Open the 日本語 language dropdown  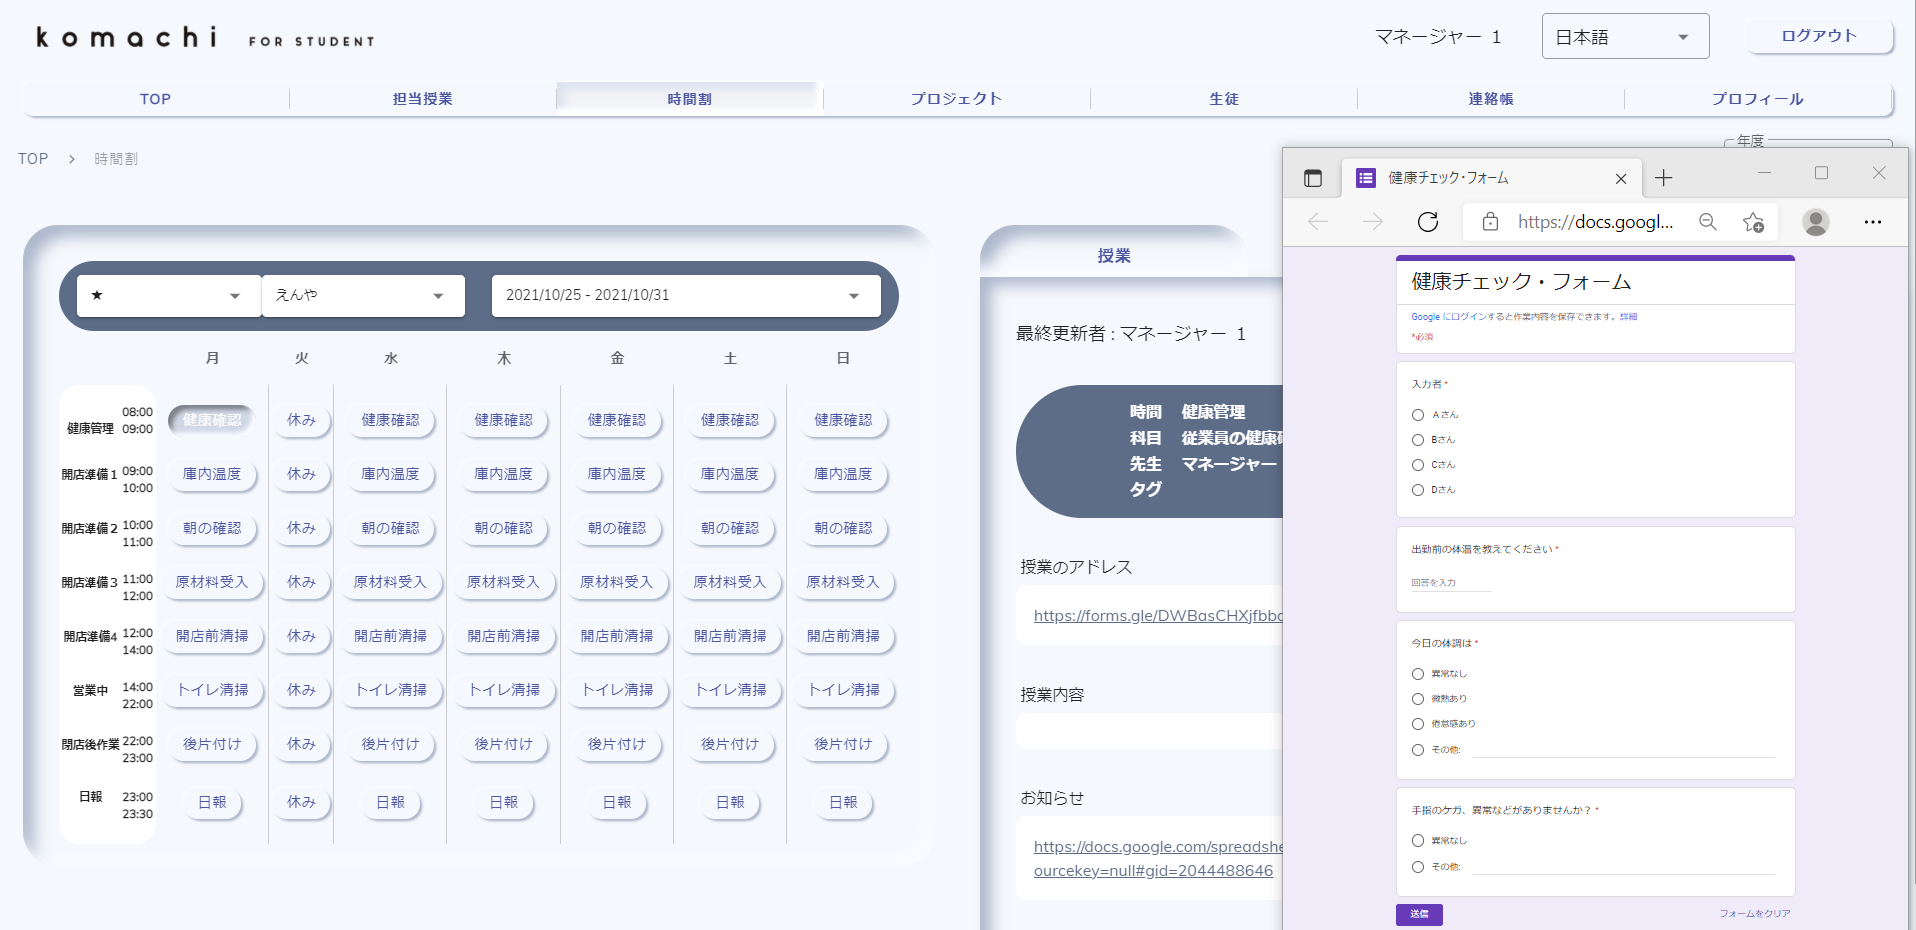pos(1625,37)
